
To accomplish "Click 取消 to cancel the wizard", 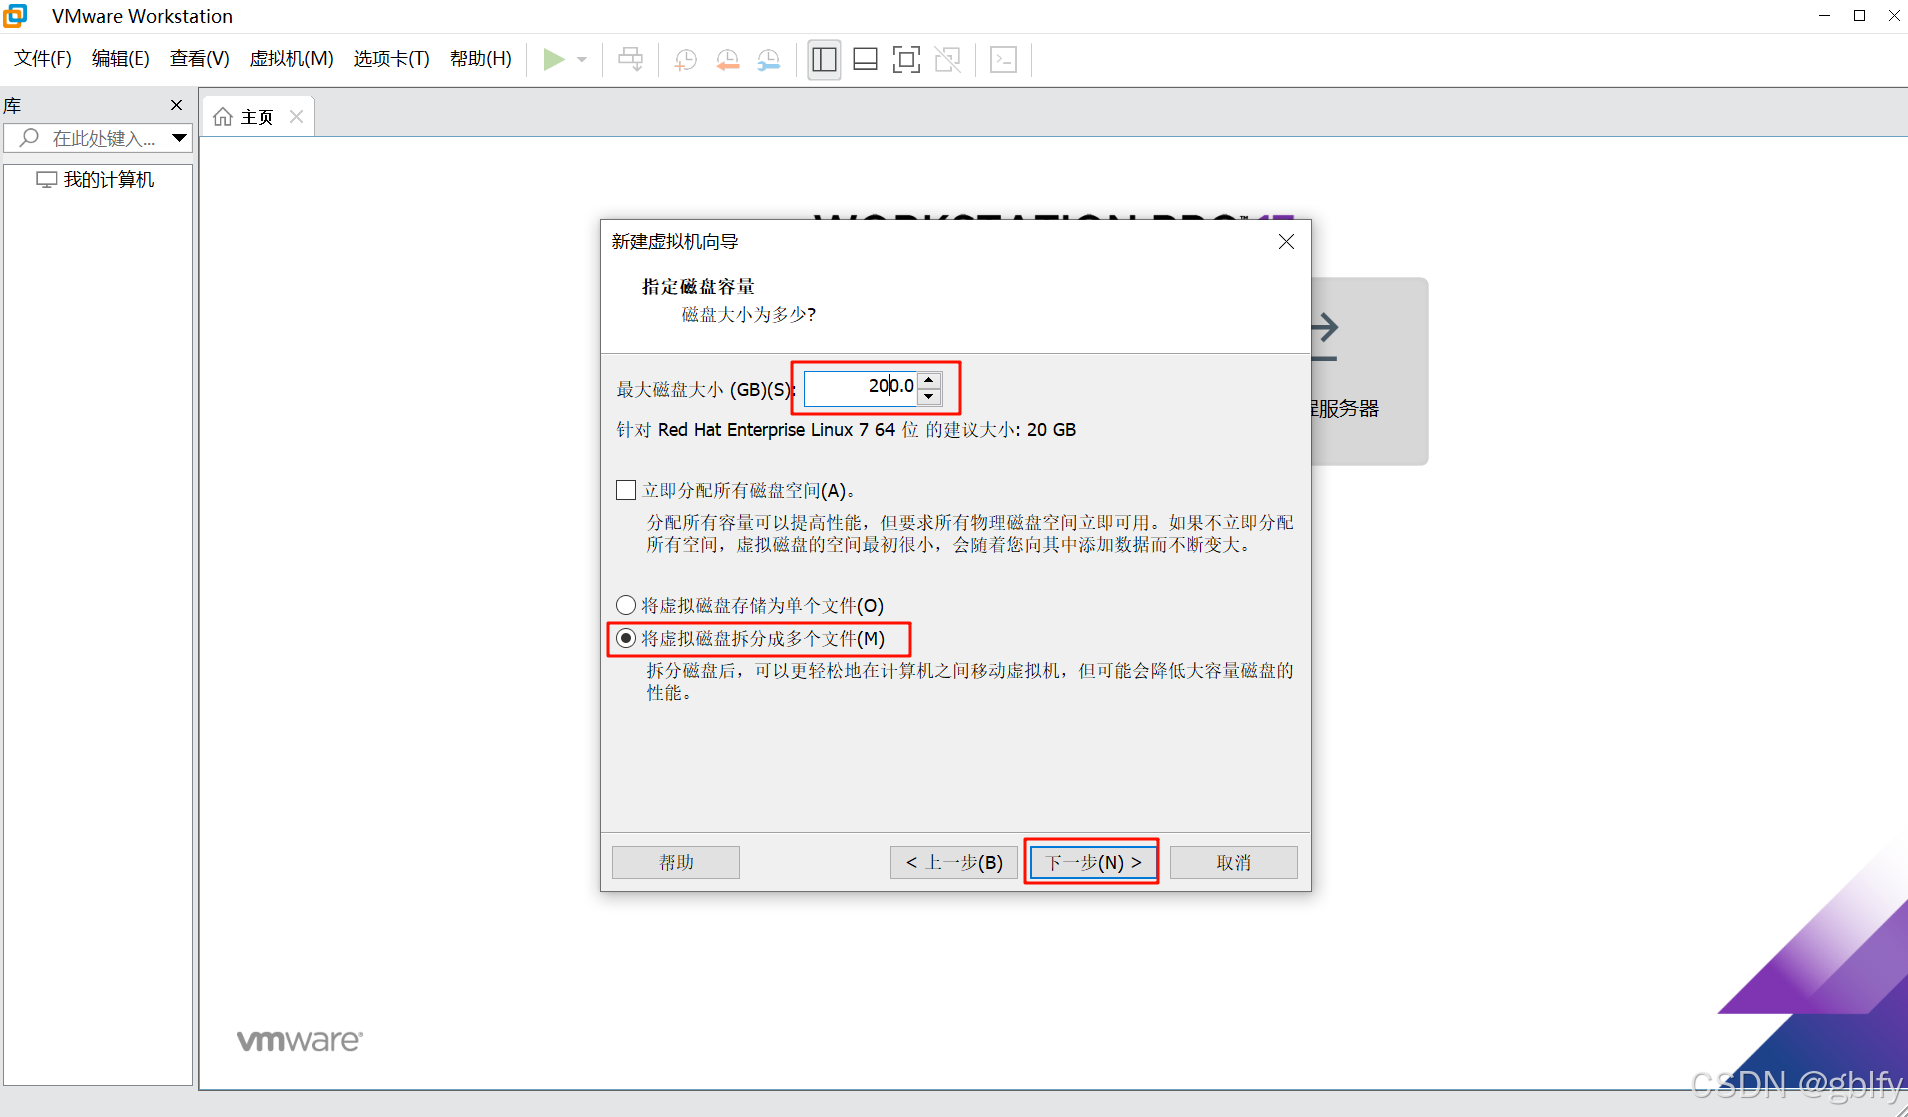I will tap(1234, 862).
